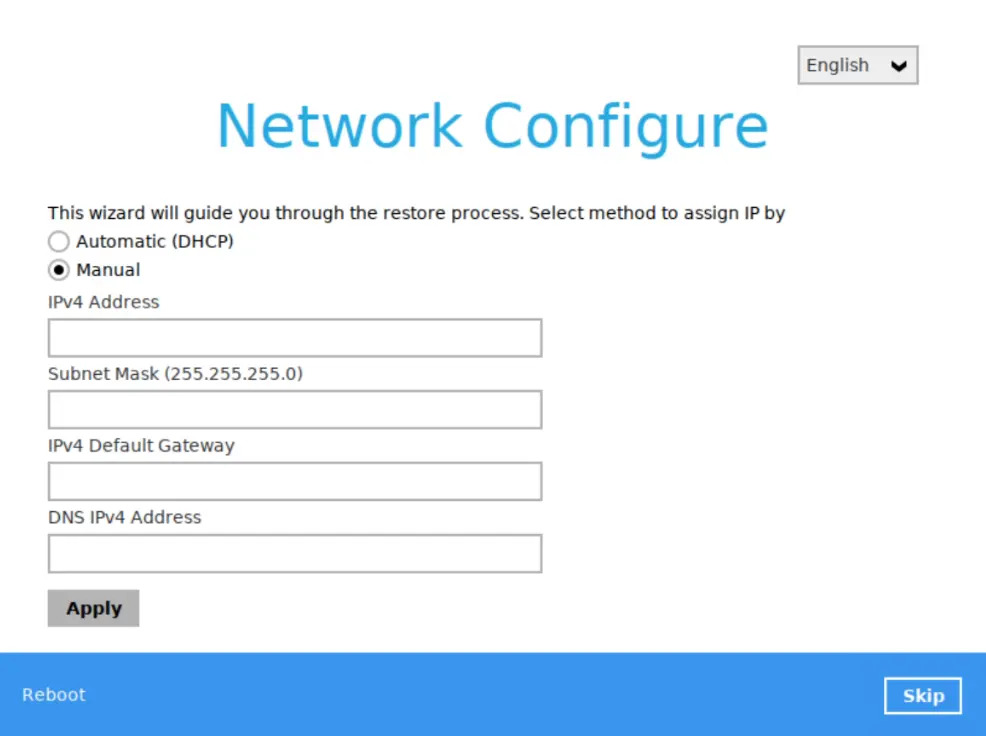The width and height of the screenshot is (986, 736).
Task: Click the Network Configure heading
Action: [492, 127]
